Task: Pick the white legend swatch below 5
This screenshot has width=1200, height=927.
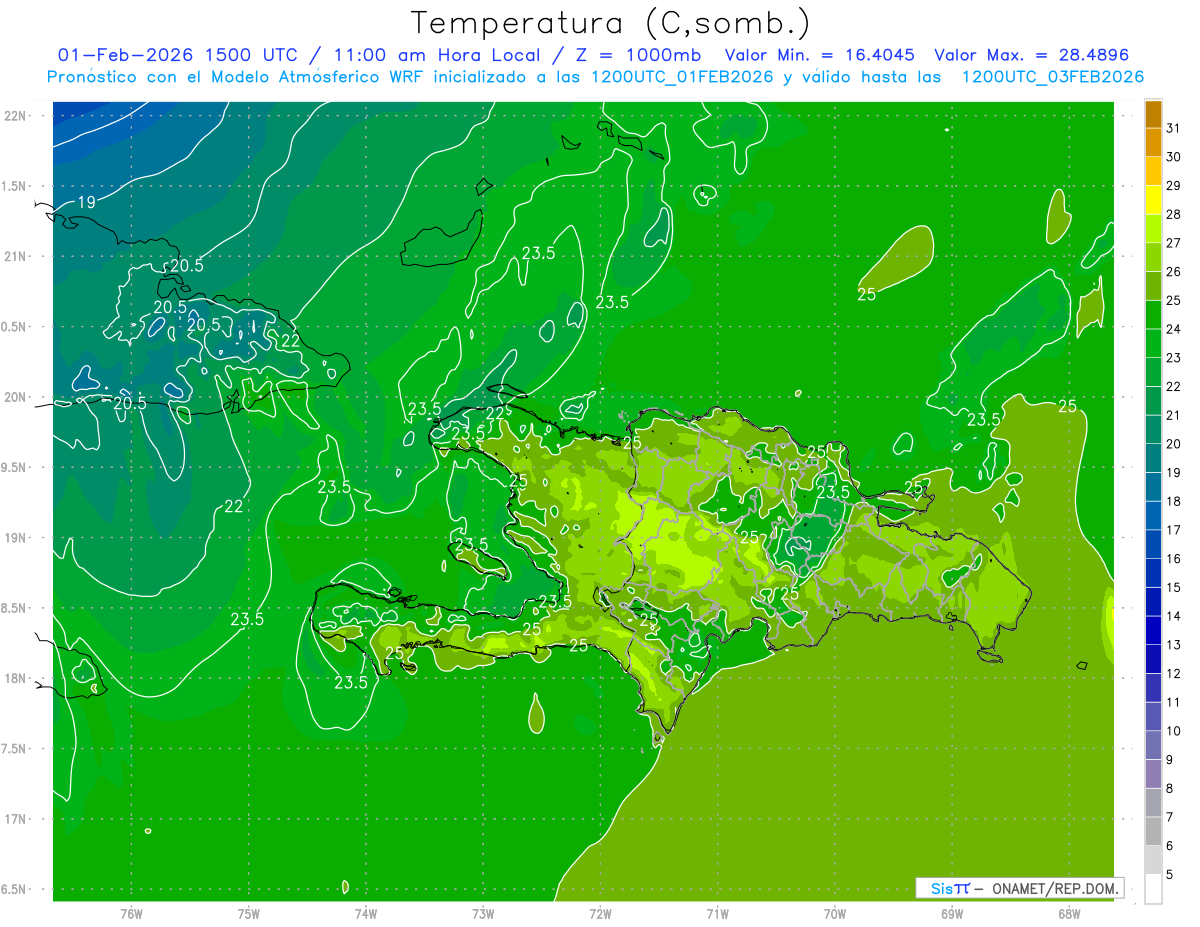Action: 1153,889
